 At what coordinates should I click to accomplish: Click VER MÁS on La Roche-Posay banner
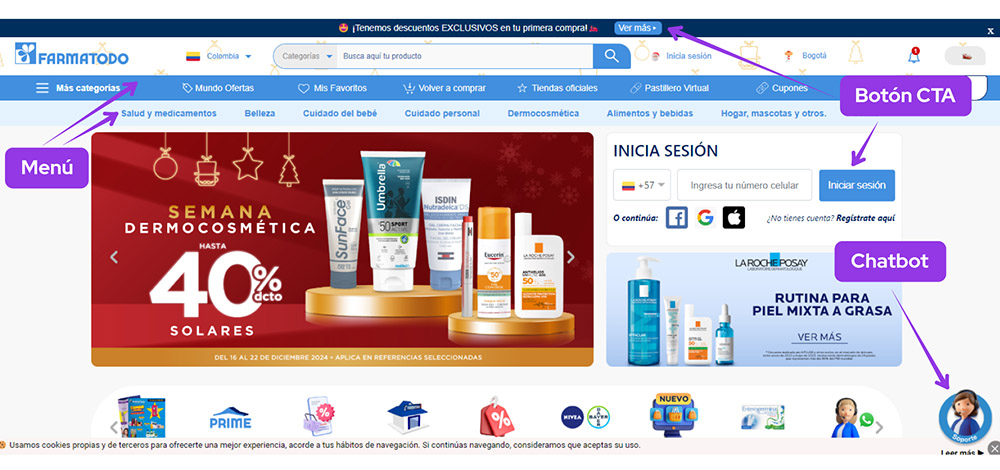[x=820, y=337]
